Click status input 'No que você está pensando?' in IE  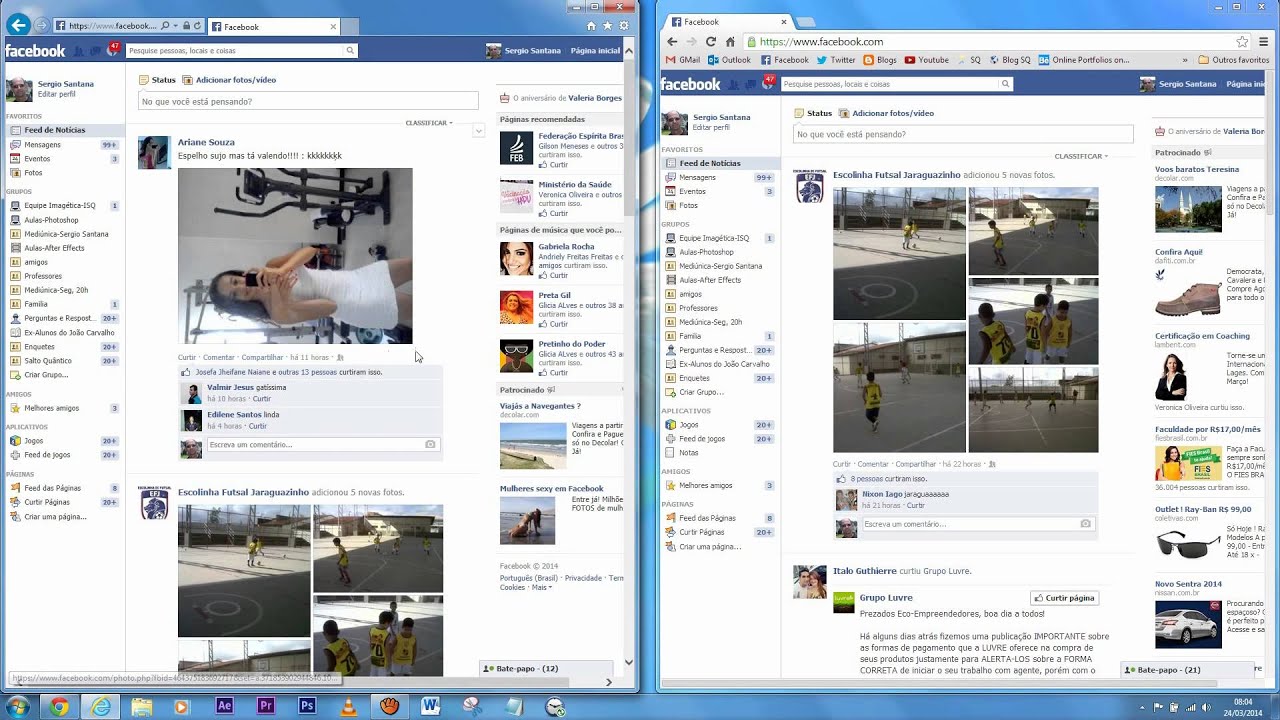pyautogui.click(x=308, y=101)
